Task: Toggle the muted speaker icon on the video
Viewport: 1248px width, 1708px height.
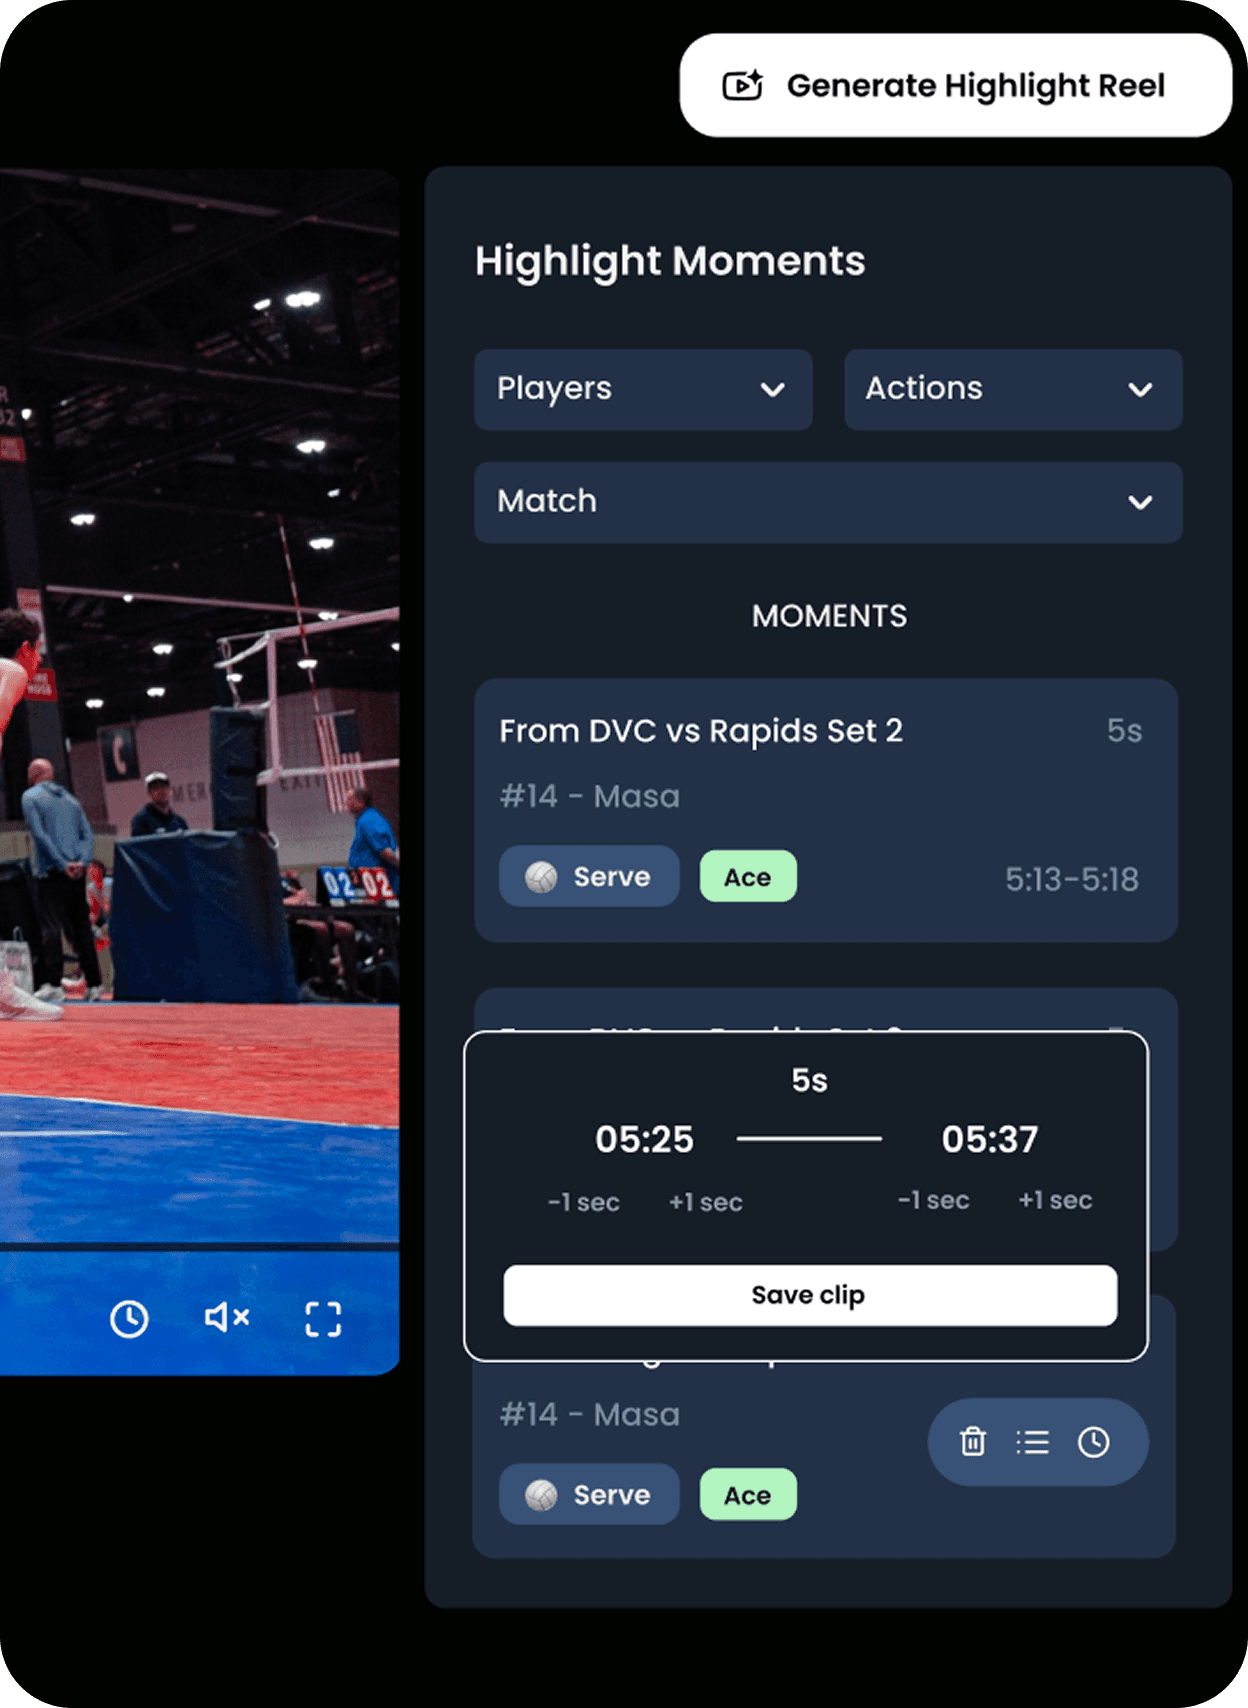Action: point(227,1318)
